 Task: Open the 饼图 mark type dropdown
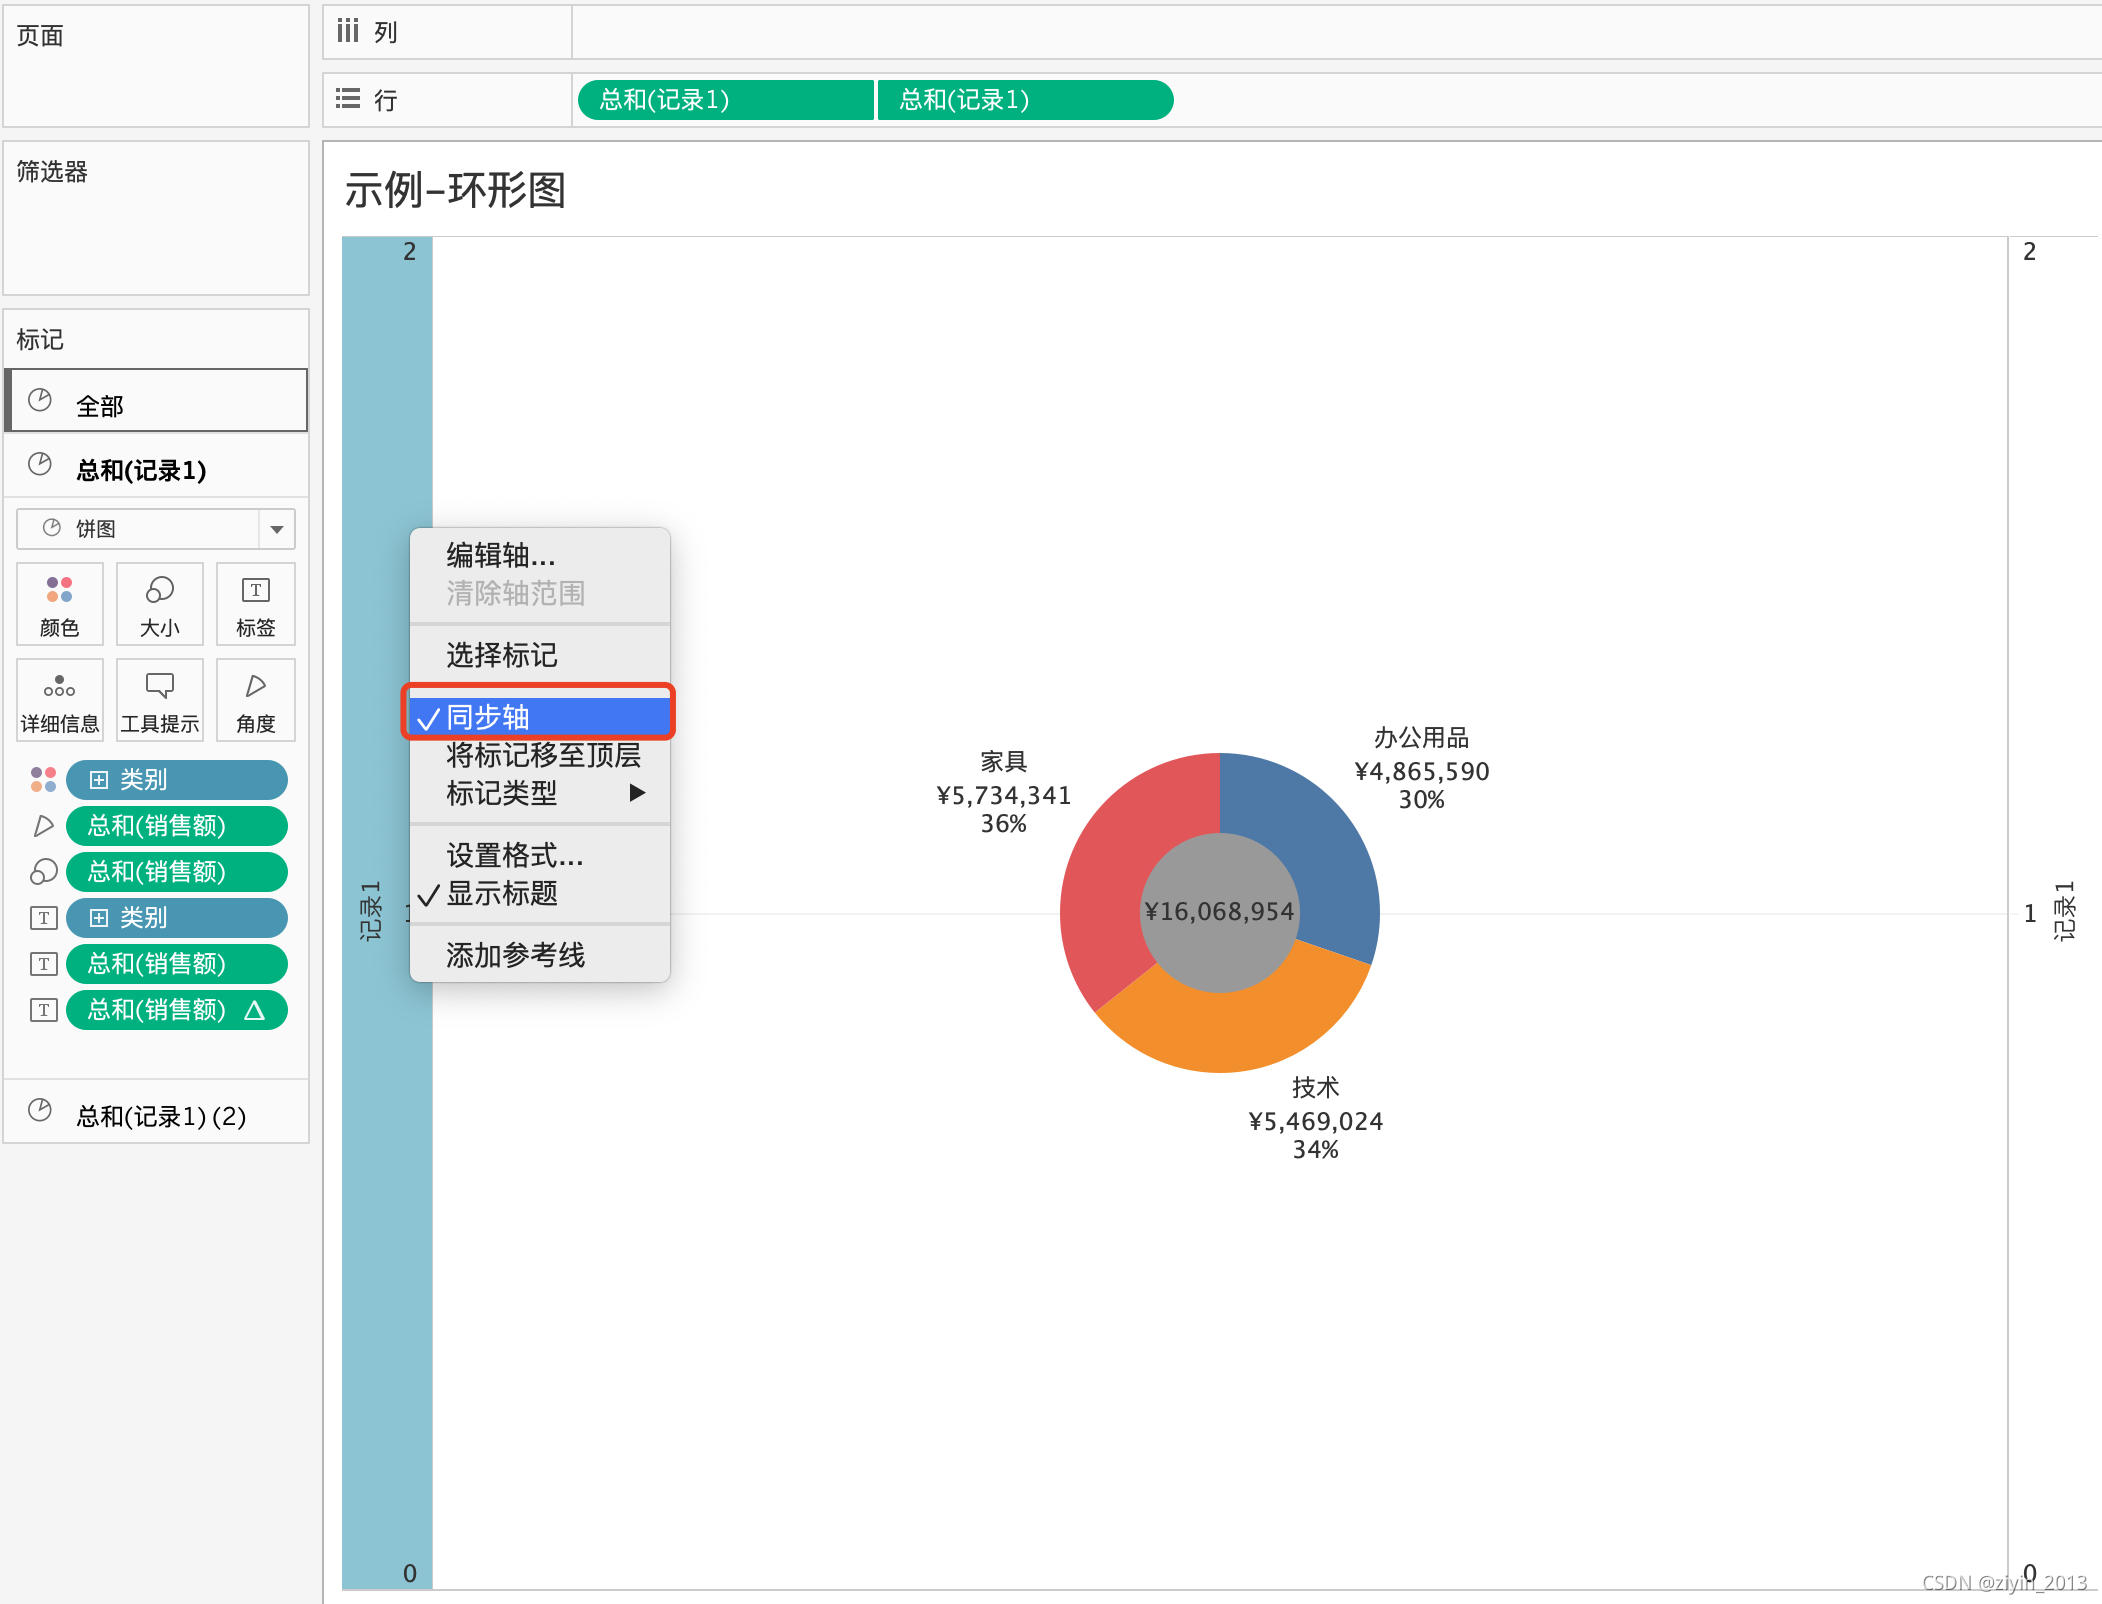tap(276, 529)
